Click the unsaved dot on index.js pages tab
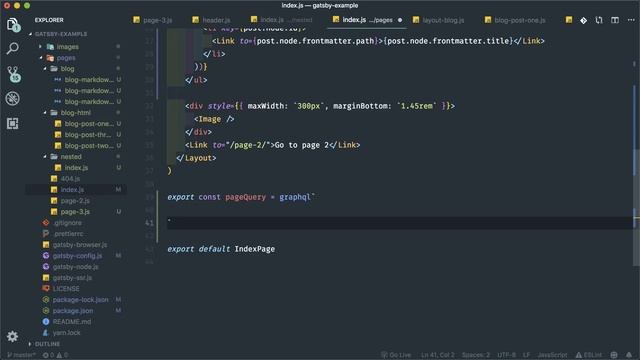640x360 pixels. tap(400, 20)
